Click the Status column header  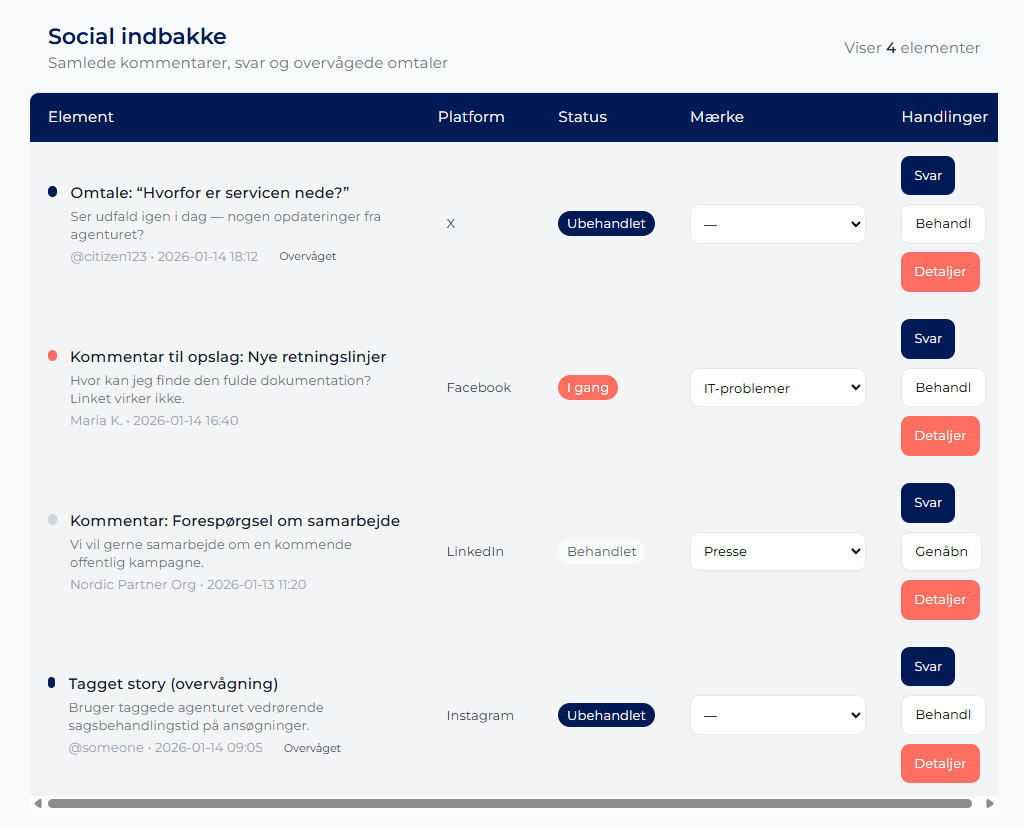582,117
